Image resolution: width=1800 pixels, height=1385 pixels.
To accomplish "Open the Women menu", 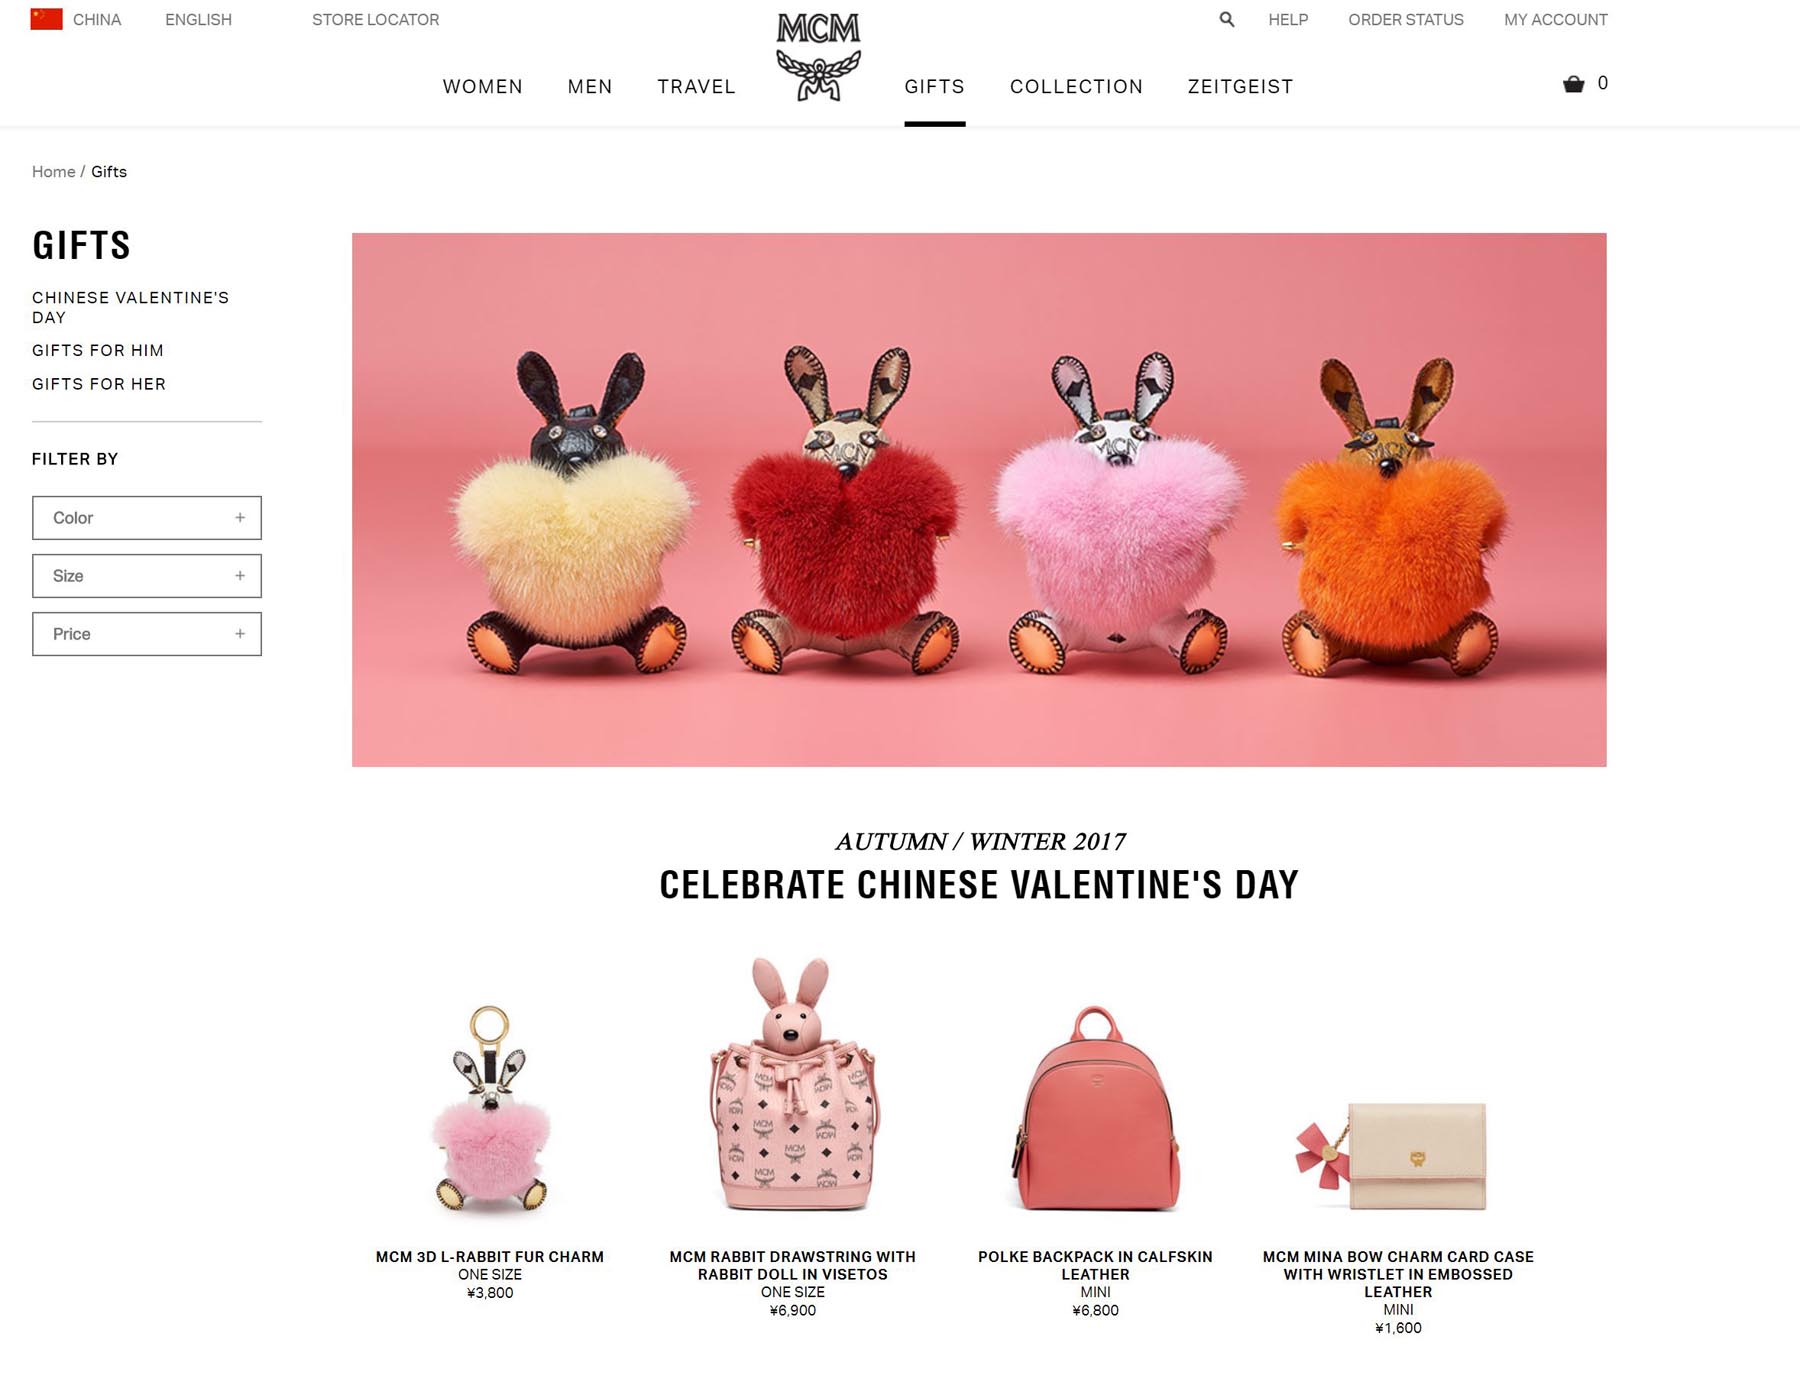I will pos(482,87).
